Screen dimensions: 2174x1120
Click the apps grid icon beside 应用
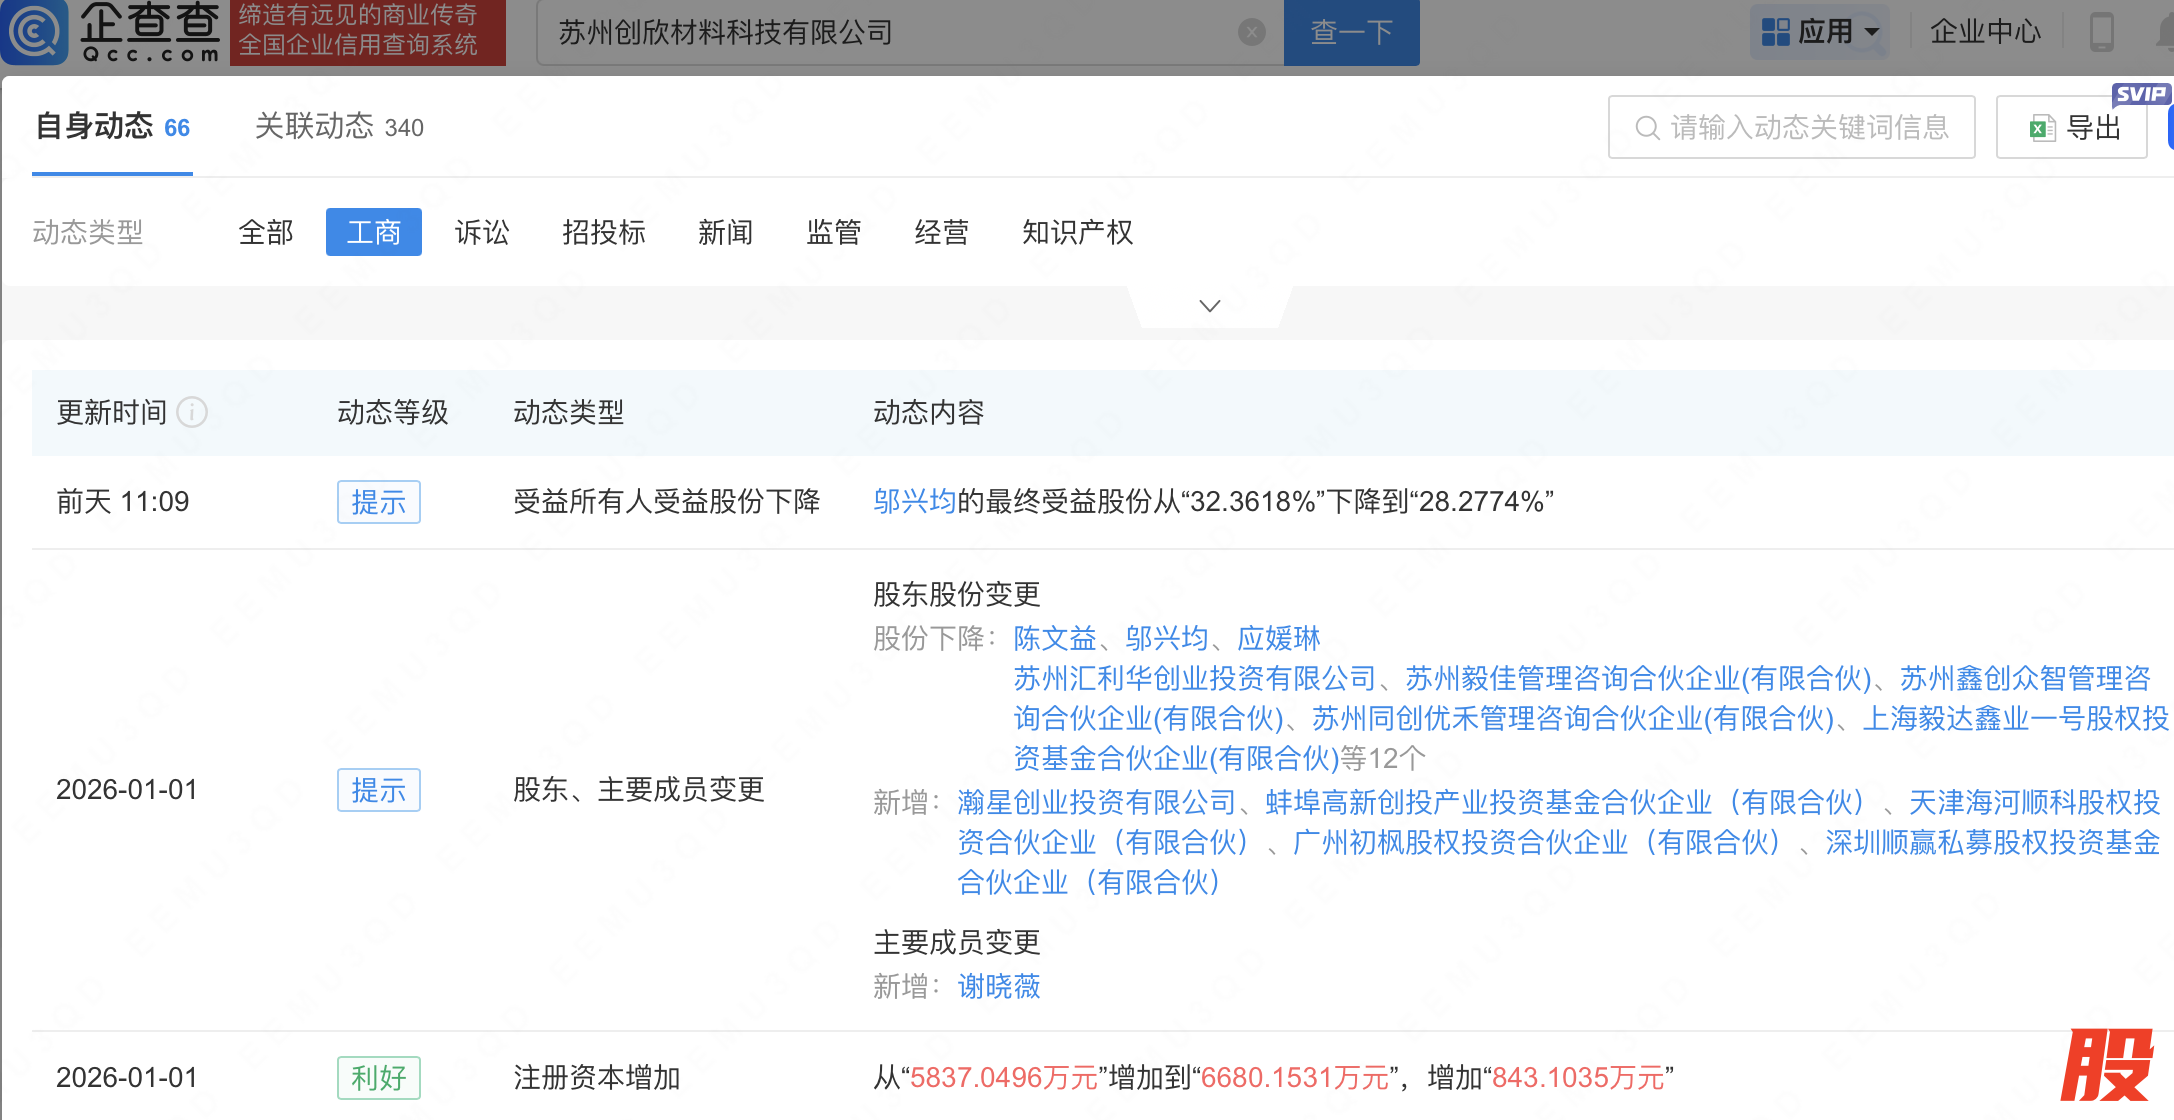point(1775,32)
